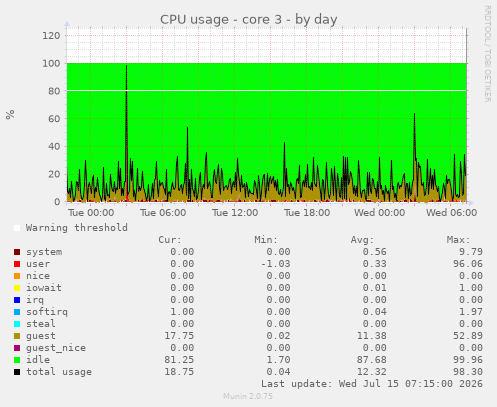
Task: Click the iowait max value 1.00
Action: click(x=471, y=288)
